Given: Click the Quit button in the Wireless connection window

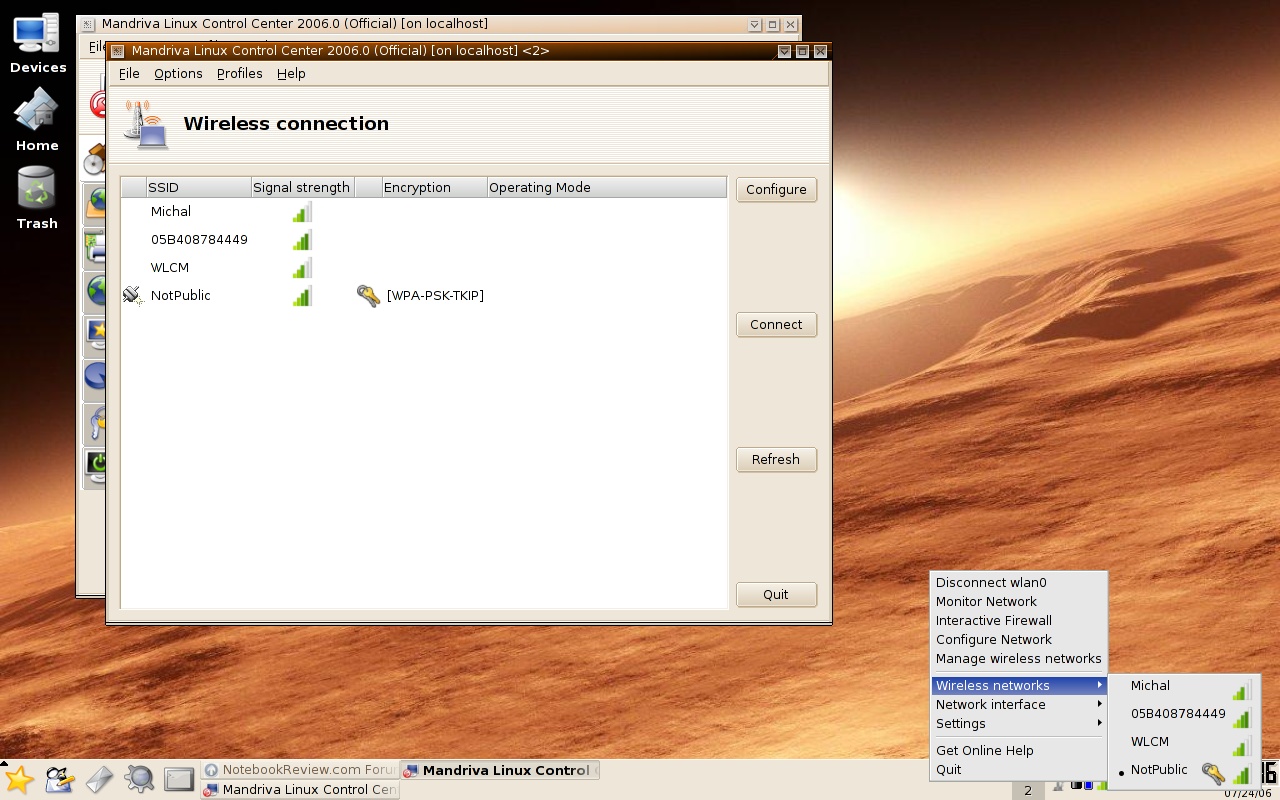Looking at the screenshot, I should [776, 594].
